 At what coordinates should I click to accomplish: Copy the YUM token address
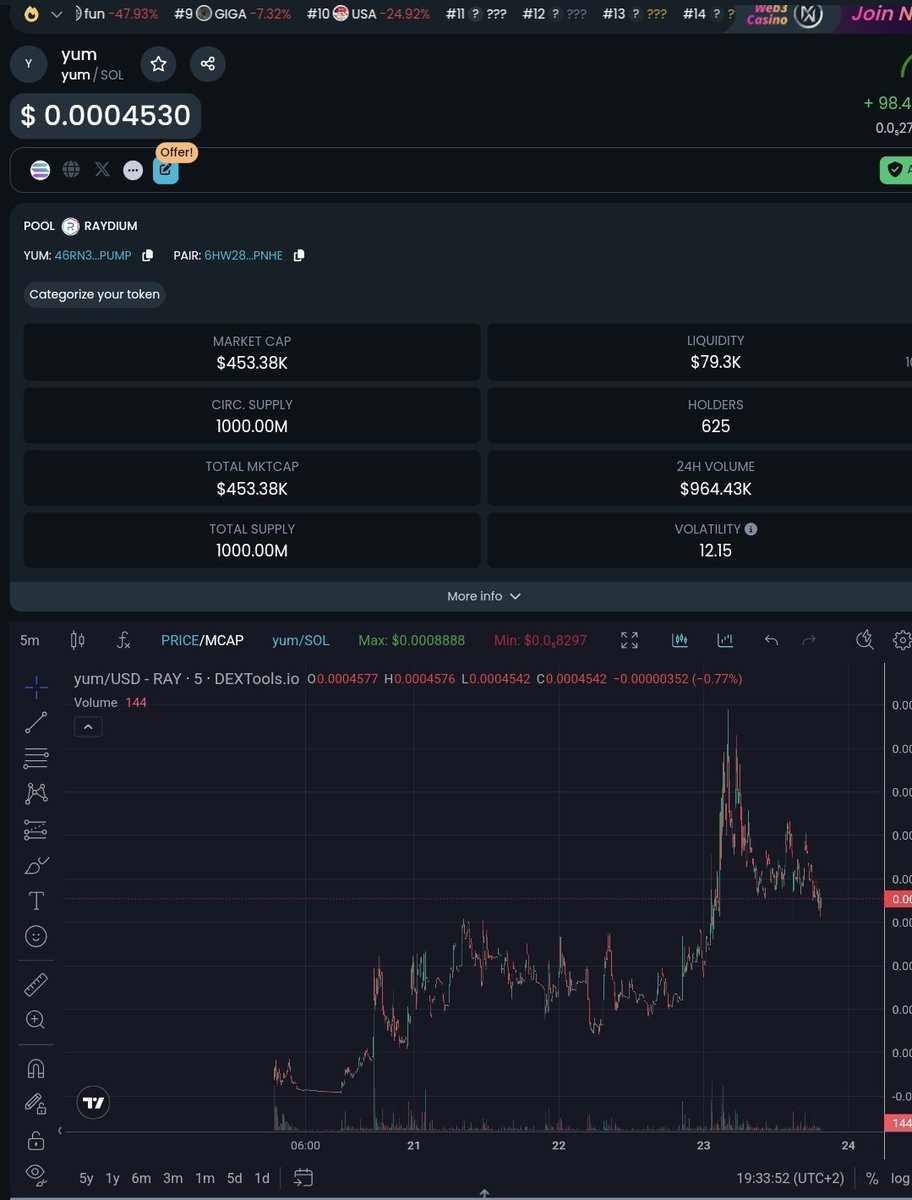(148, 255)
